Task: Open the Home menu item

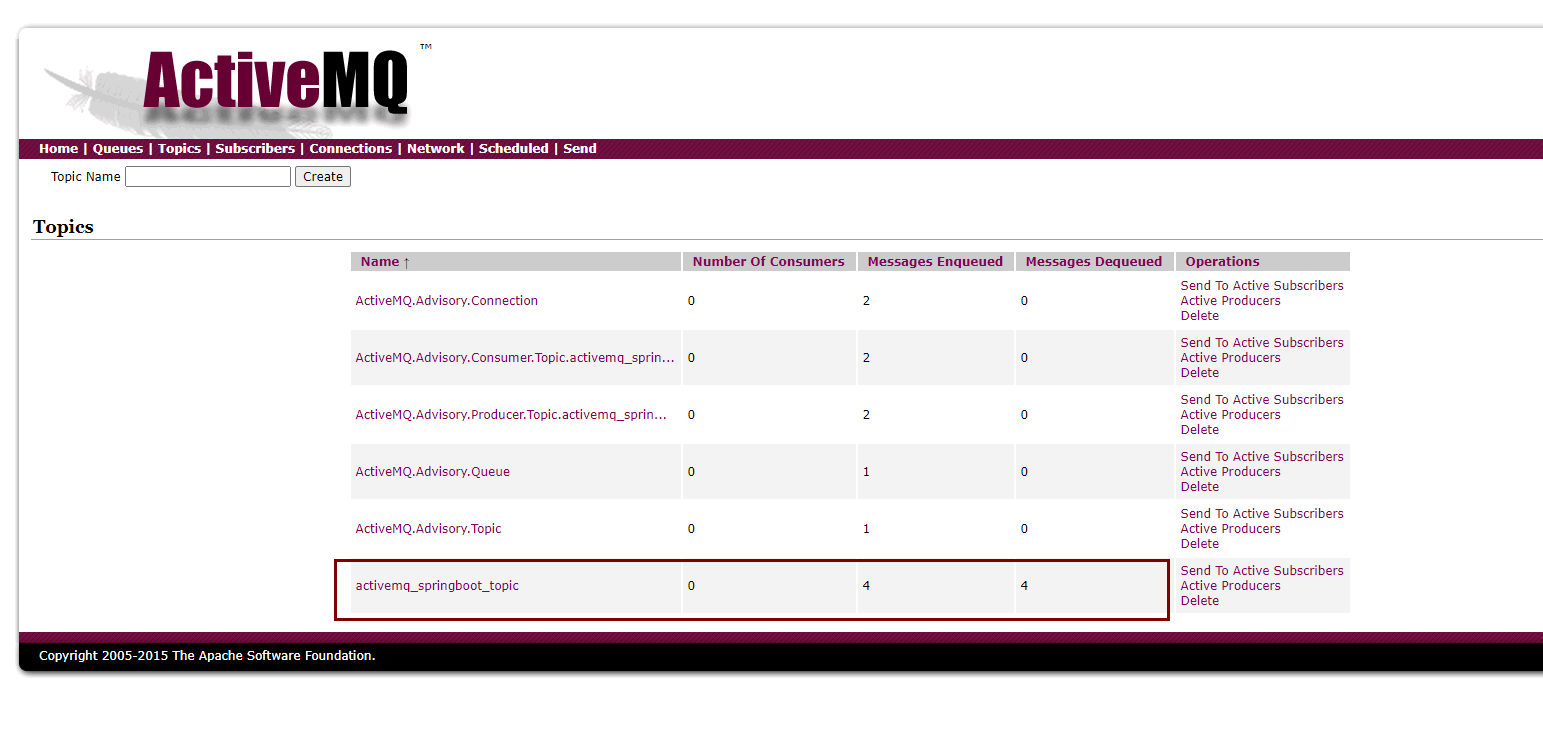Action: [58, 149]
